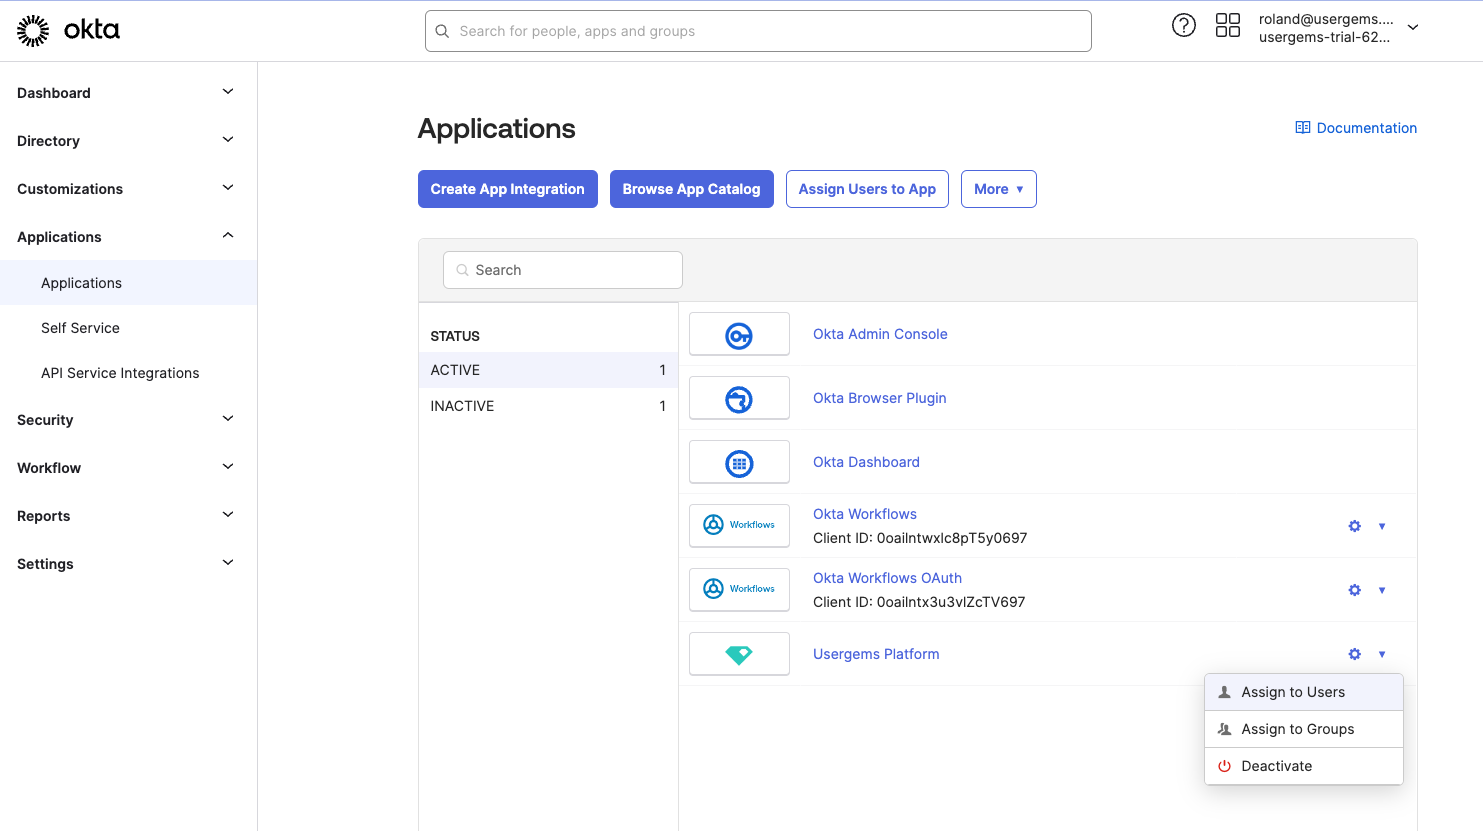Open Usergems Platform link
Viewport: 1483px width, 831px height.
coord(876,654)
